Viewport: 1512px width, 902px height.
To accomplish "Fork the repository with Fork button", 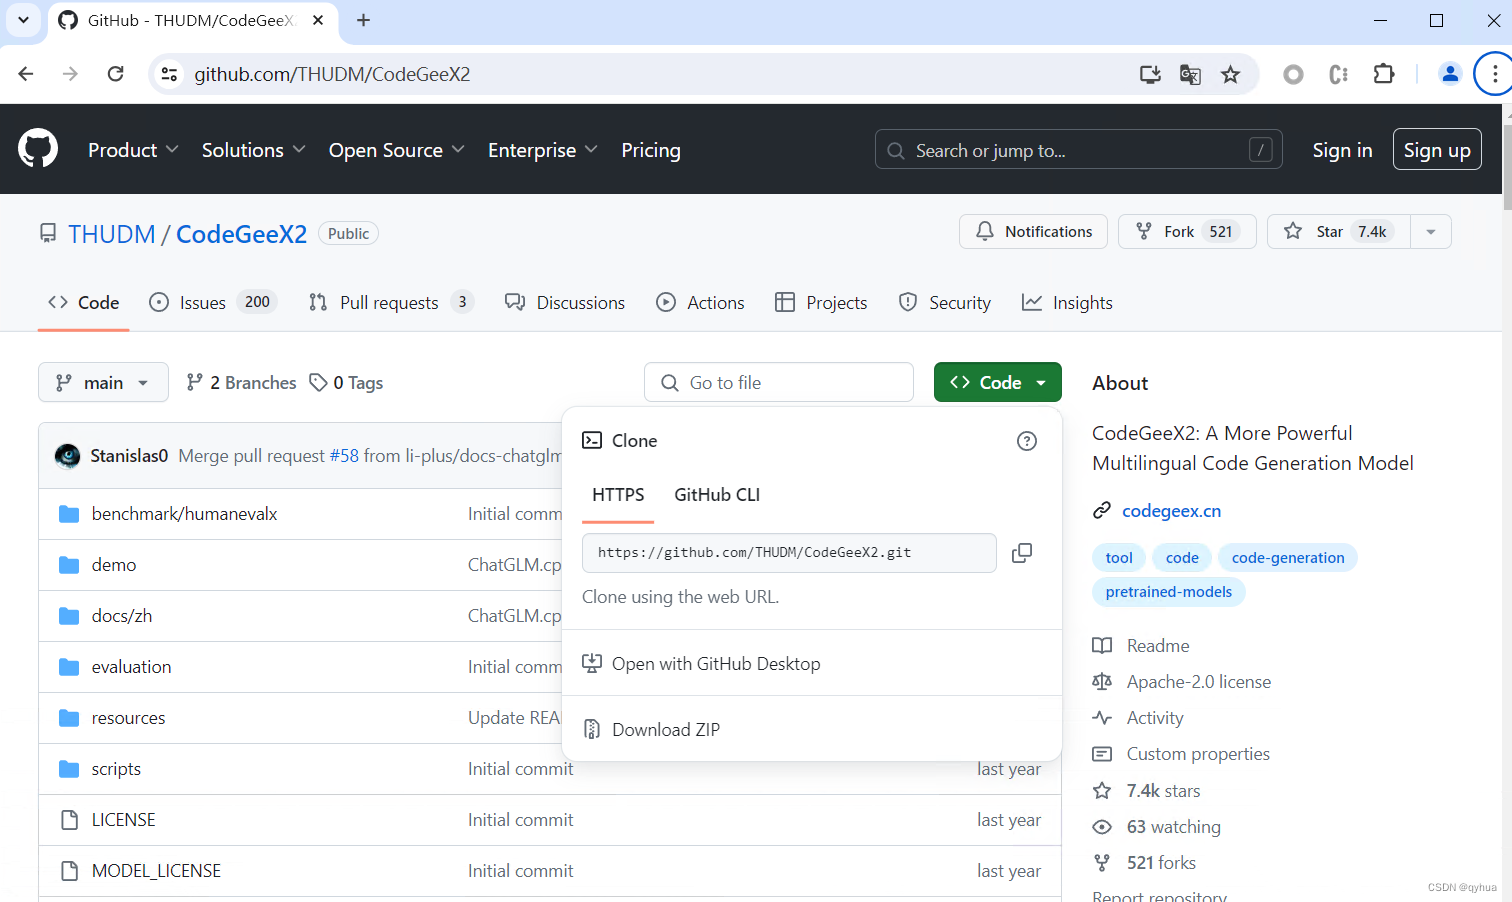I will [1187, 232].
